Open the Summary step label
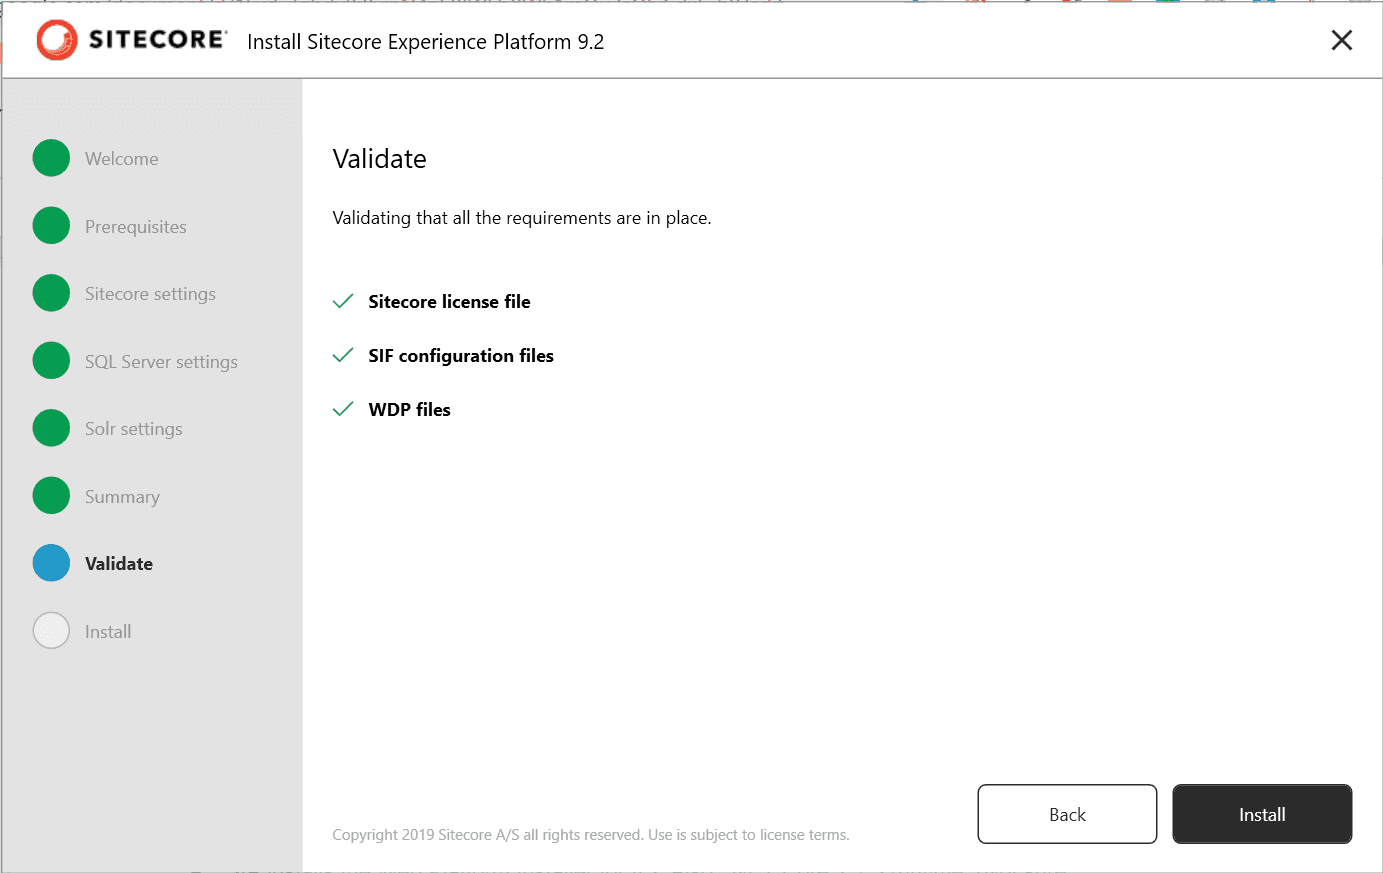Image resolution: width=1383 pixels, height=873 pixels. click(x=122, y=497)
